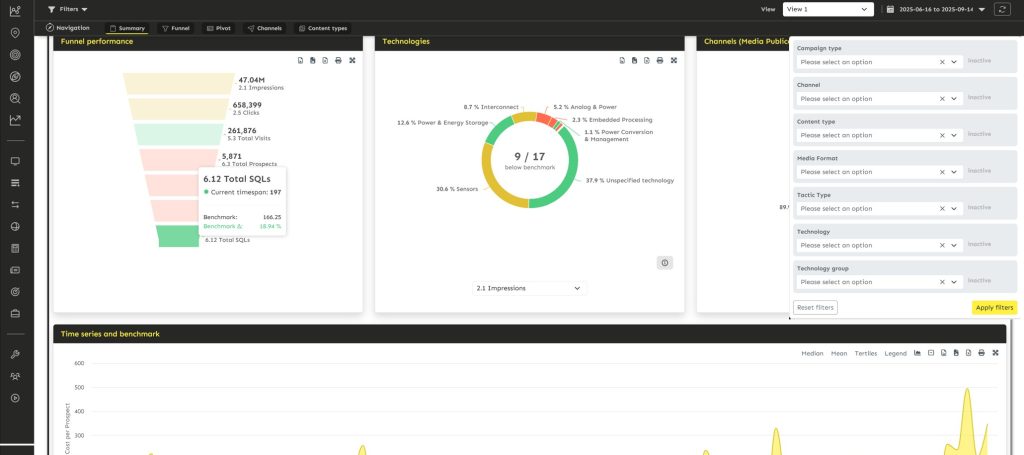Open the Tactic Type select box
The width and height of the screenshot is (1024, 455).
click(x=879, y=208)
